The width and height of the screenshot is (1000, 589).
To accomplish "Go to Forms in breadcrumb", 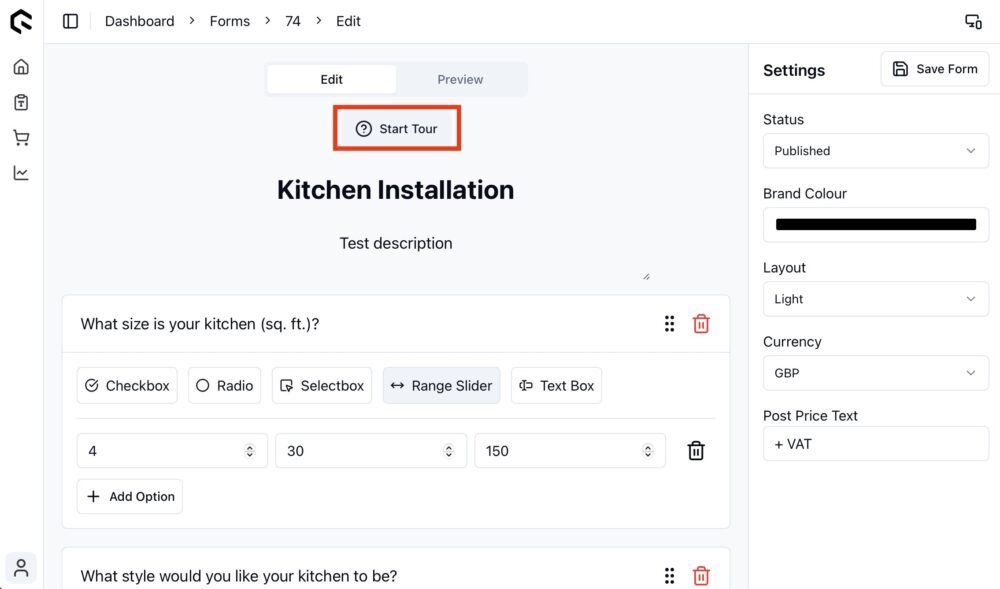I will (x=230, y=21).
